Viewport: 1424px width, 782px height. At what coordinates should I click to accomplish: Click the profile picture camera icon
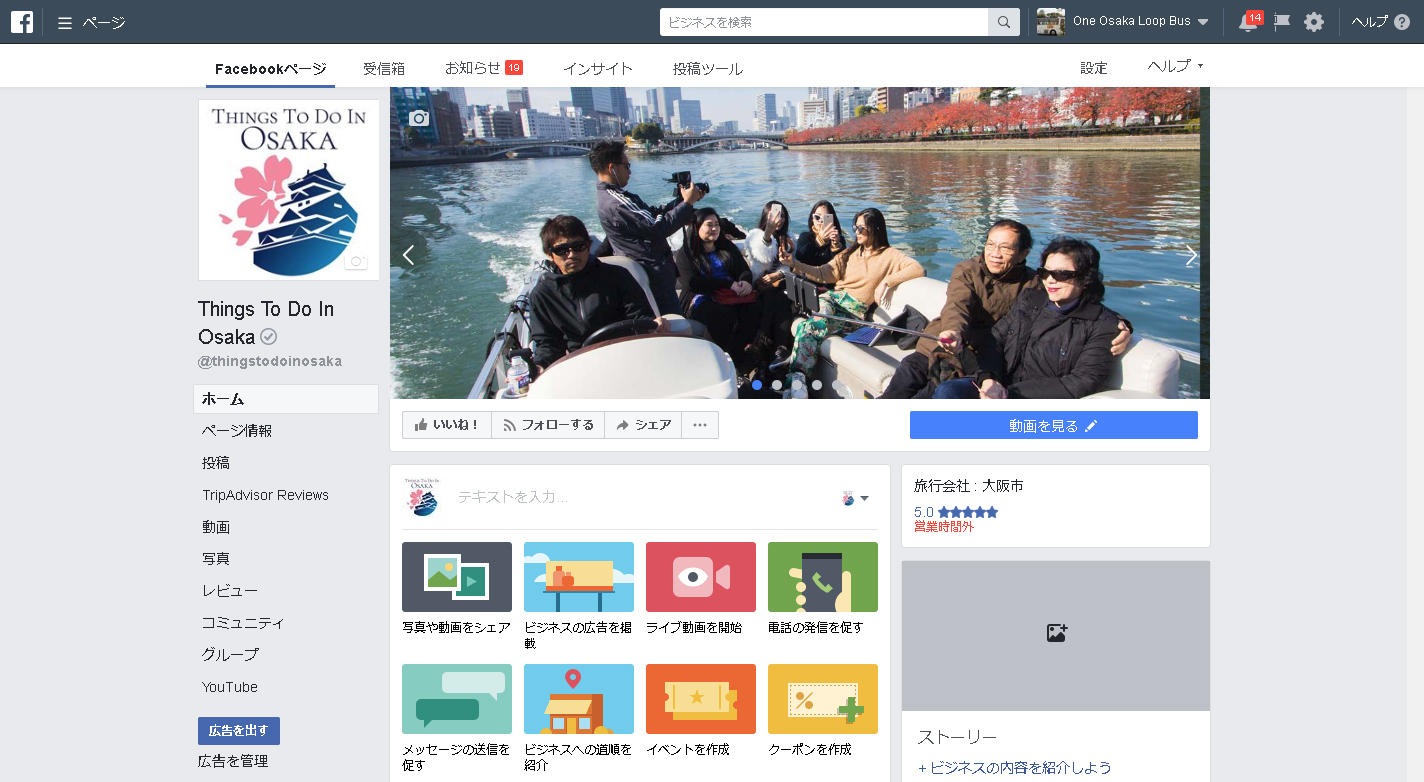(356, 262)
